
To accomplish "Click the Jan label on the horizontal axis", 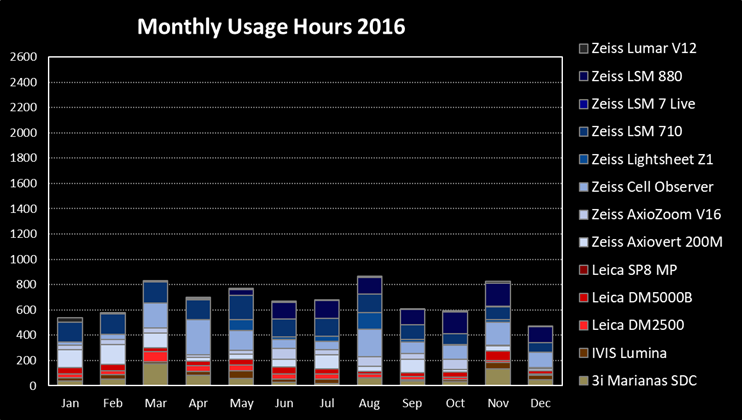I will click(x=70, y=402).
